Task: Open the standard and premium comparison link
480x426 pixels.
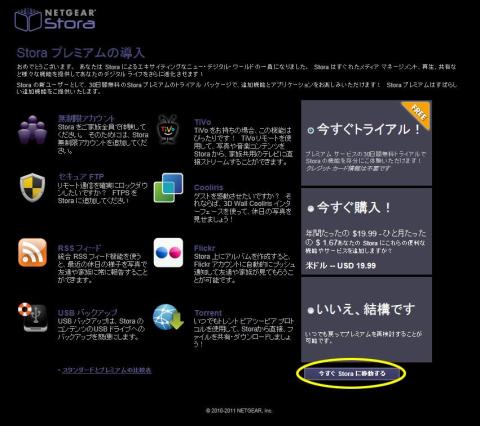Action: pyautogui.click(x=107, y=370)
